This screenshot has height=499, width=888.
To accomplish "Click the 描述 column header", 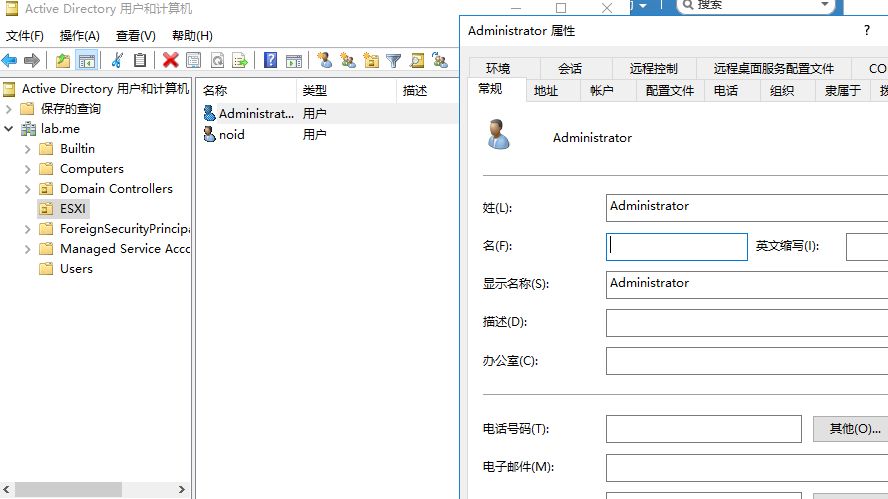I will point(428,91).
